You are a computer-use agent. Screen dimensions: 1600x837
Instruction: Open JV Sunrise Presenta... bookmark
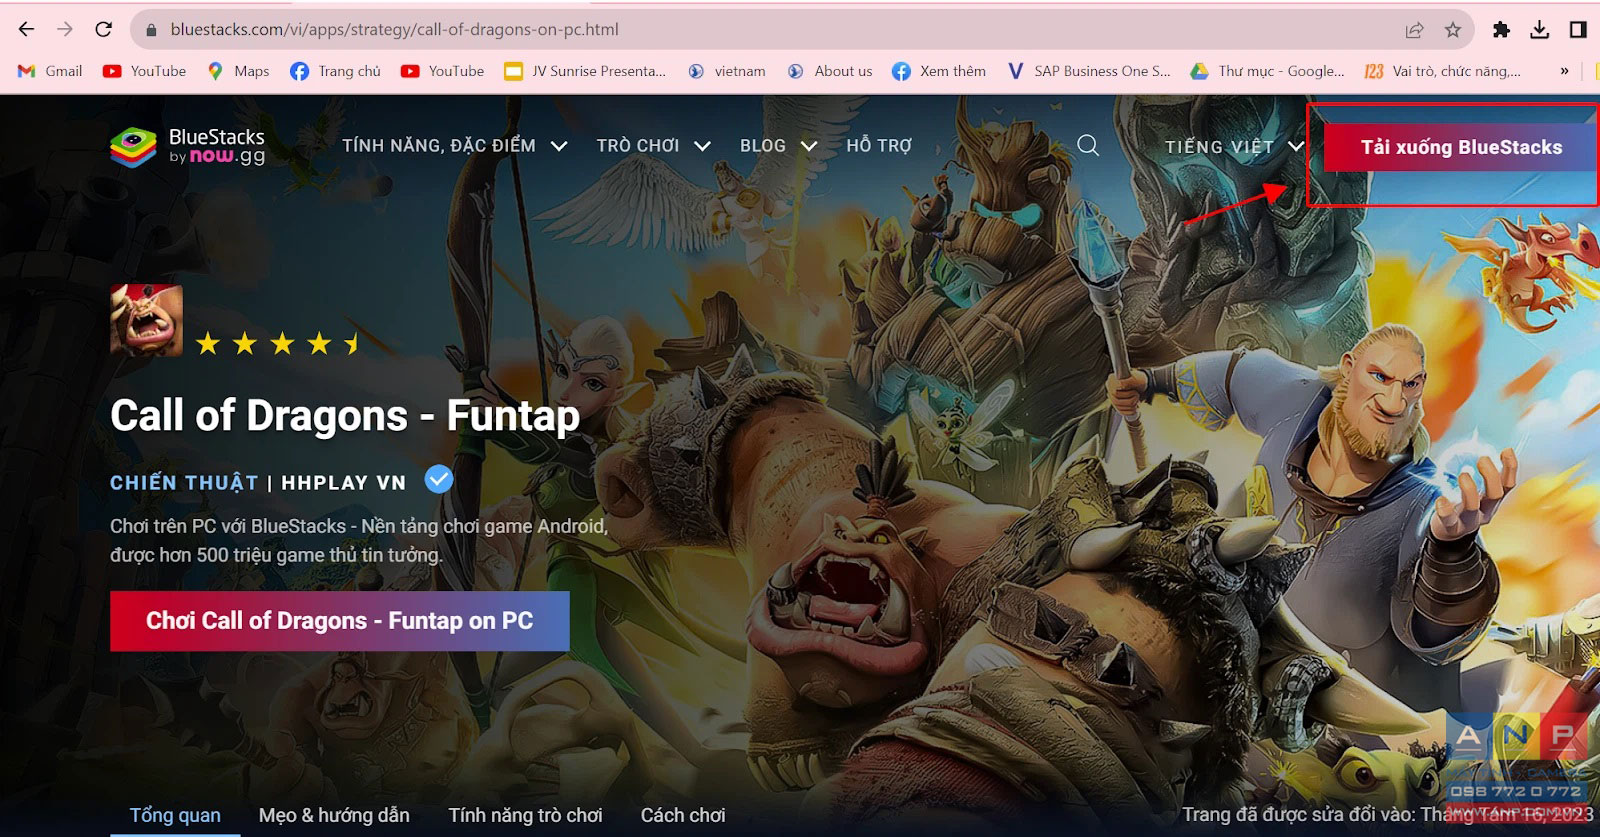585,71
